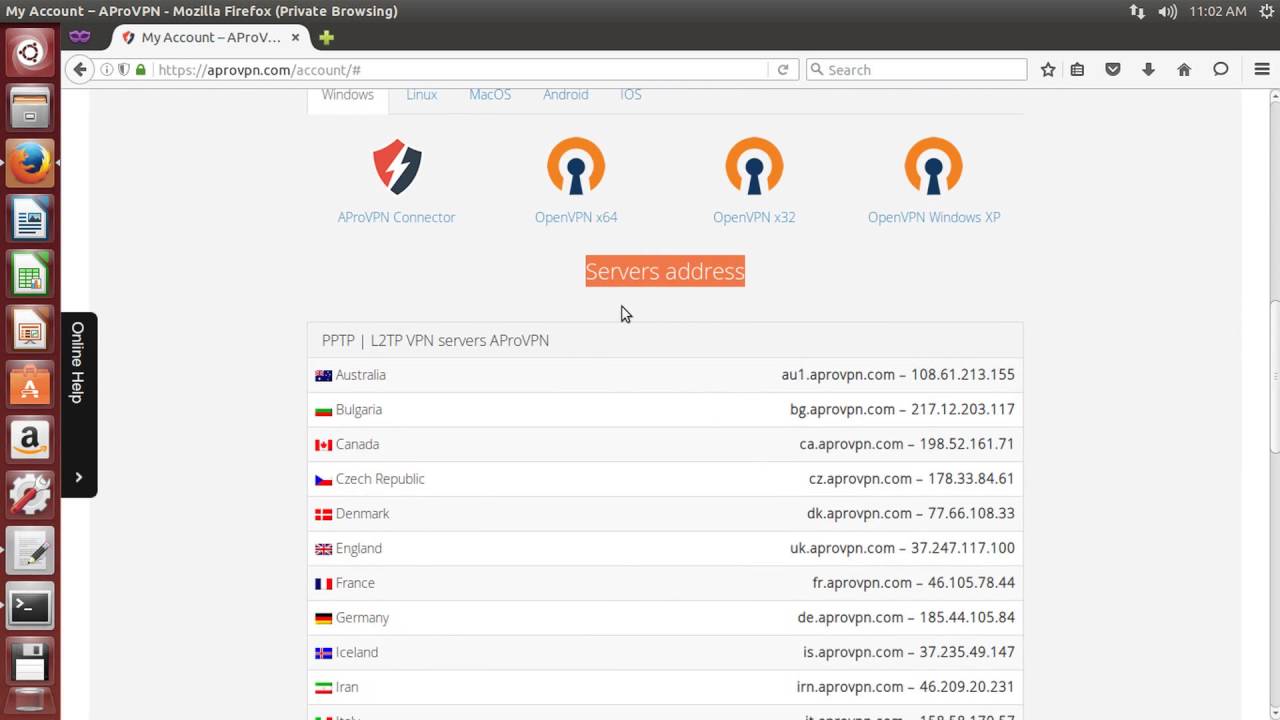Click the Bulgaria server row name
Viewport: 1280px width, 720px height.
pos(359,410)
